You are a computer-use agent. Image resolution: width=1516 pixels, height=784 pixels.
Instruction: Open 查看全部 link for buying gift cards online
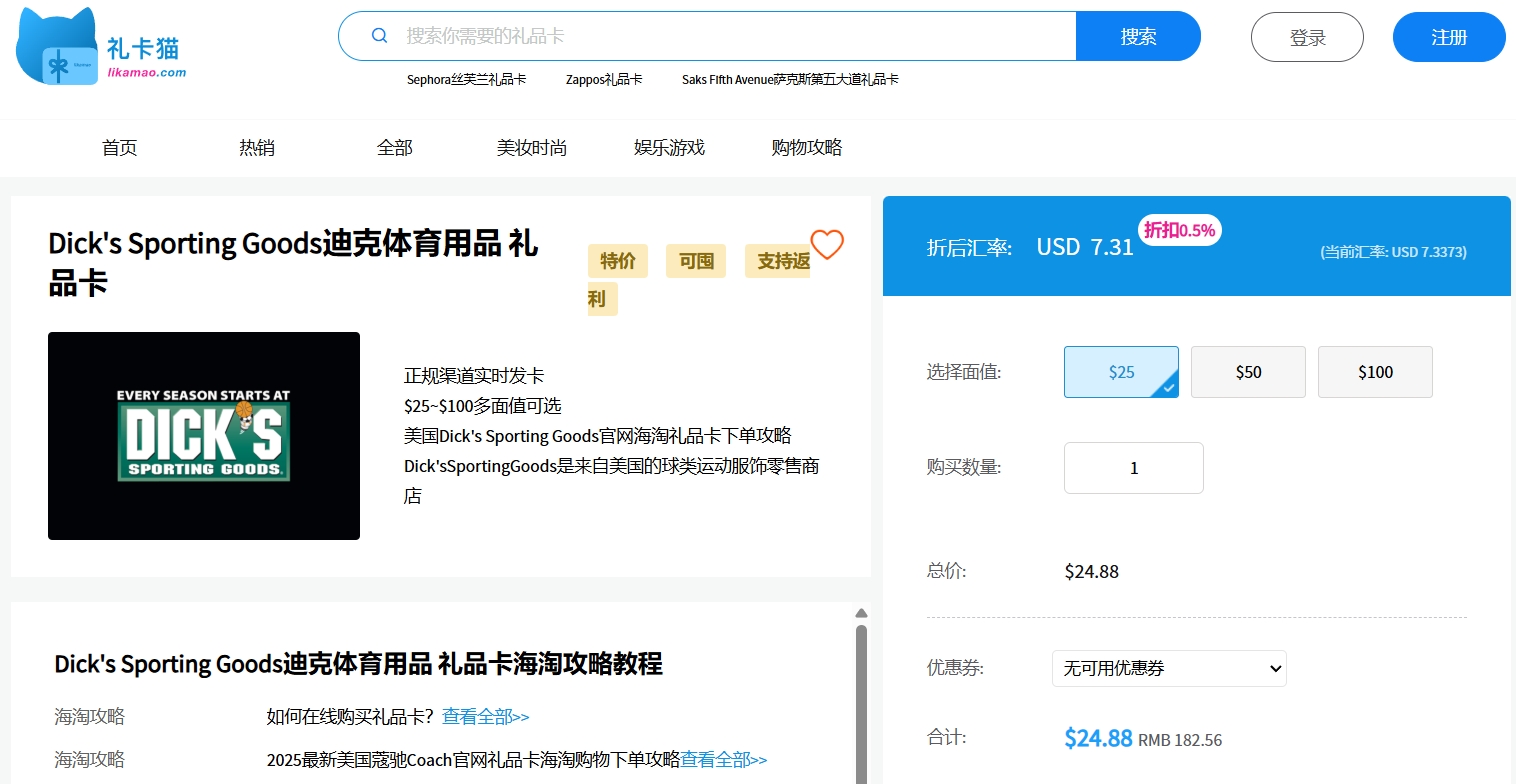pyautogui.click(x=486, y=717)
